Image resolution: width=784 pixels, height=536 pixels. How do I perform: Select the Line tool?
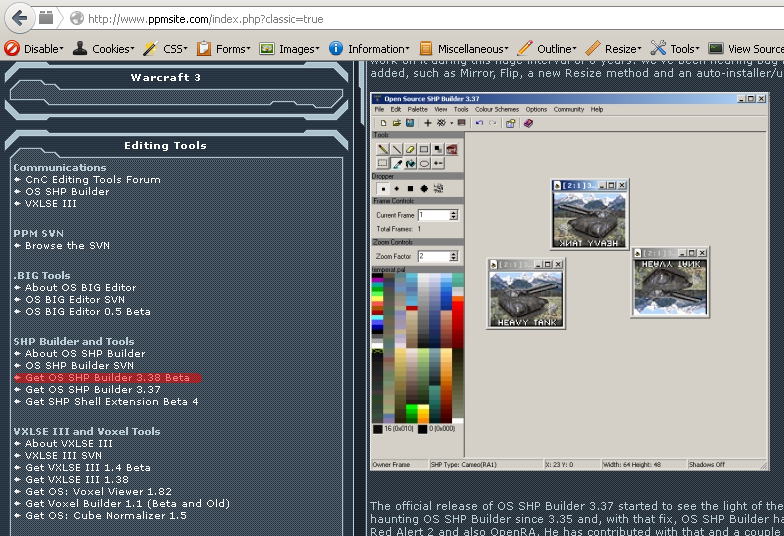coord(396,149)
